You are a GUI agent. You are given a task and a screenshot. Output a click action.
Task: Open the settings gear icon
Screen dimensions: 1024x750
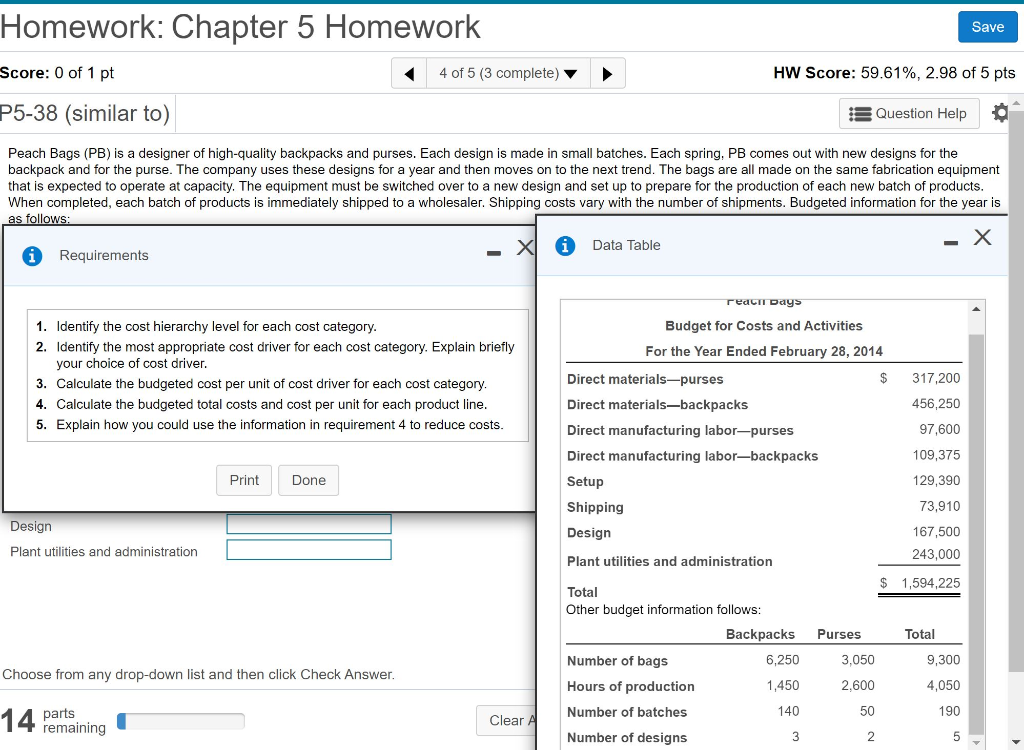1002,113
